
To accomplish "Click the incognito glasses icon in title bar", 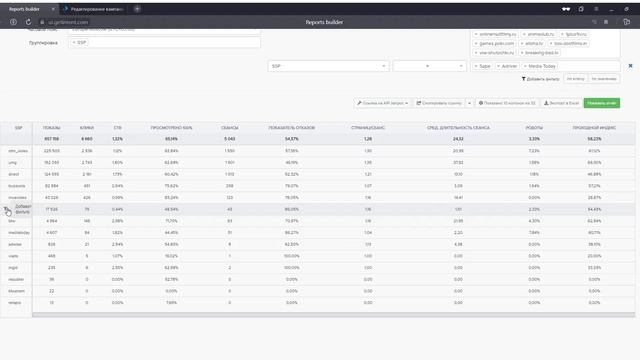I will (566, 9).
